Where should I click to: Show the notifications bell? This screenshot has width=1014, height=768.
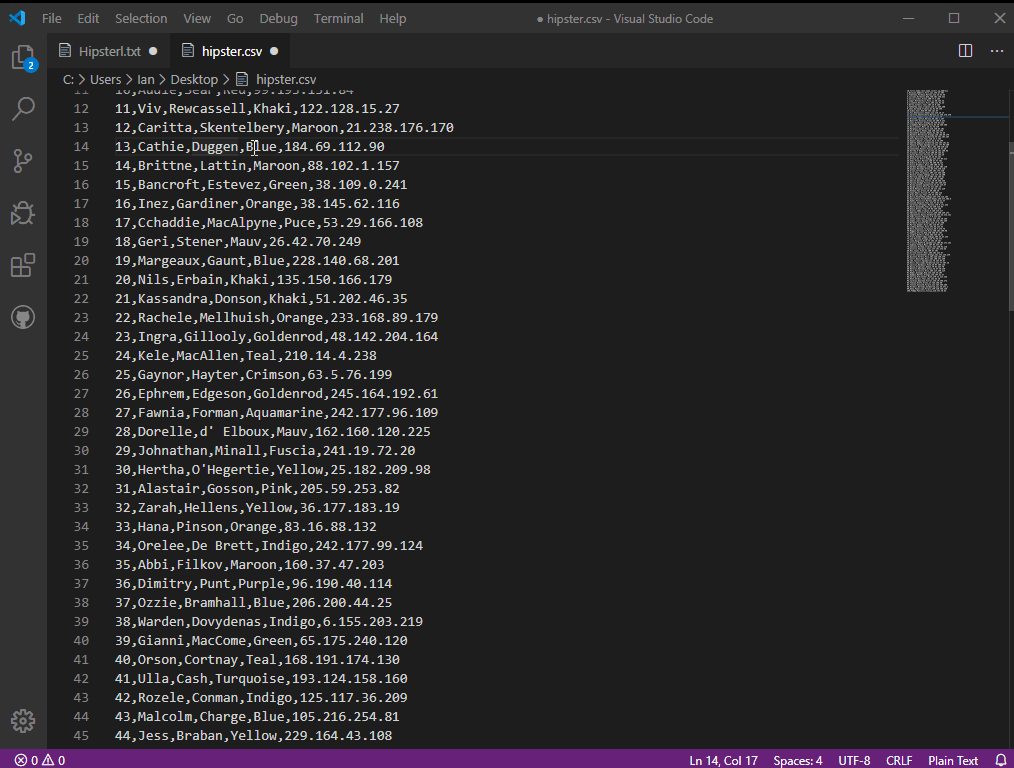(1000, 760)
